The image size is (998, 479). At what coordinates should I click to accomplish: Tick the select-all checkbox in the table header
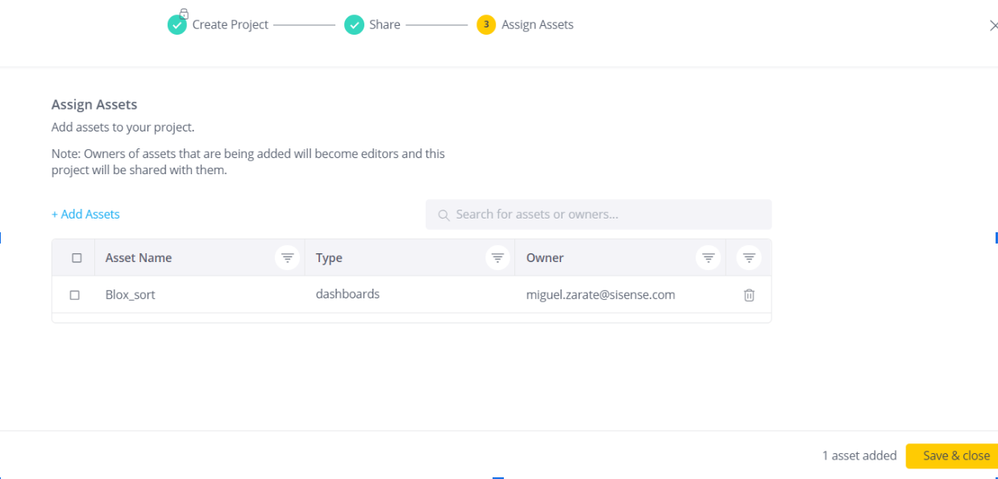[77, 258]
